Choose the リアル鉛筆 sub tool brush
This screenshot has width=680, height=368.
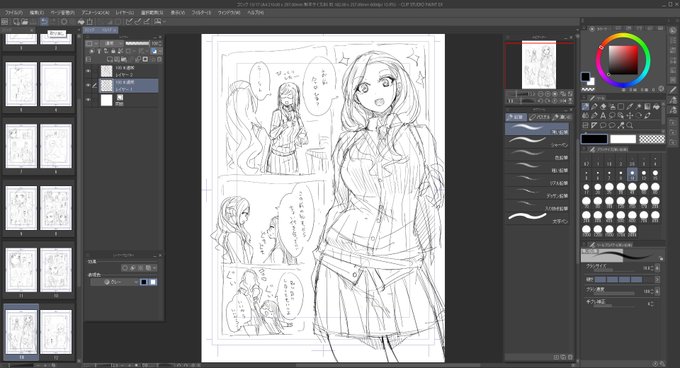(x=537, y=180)
